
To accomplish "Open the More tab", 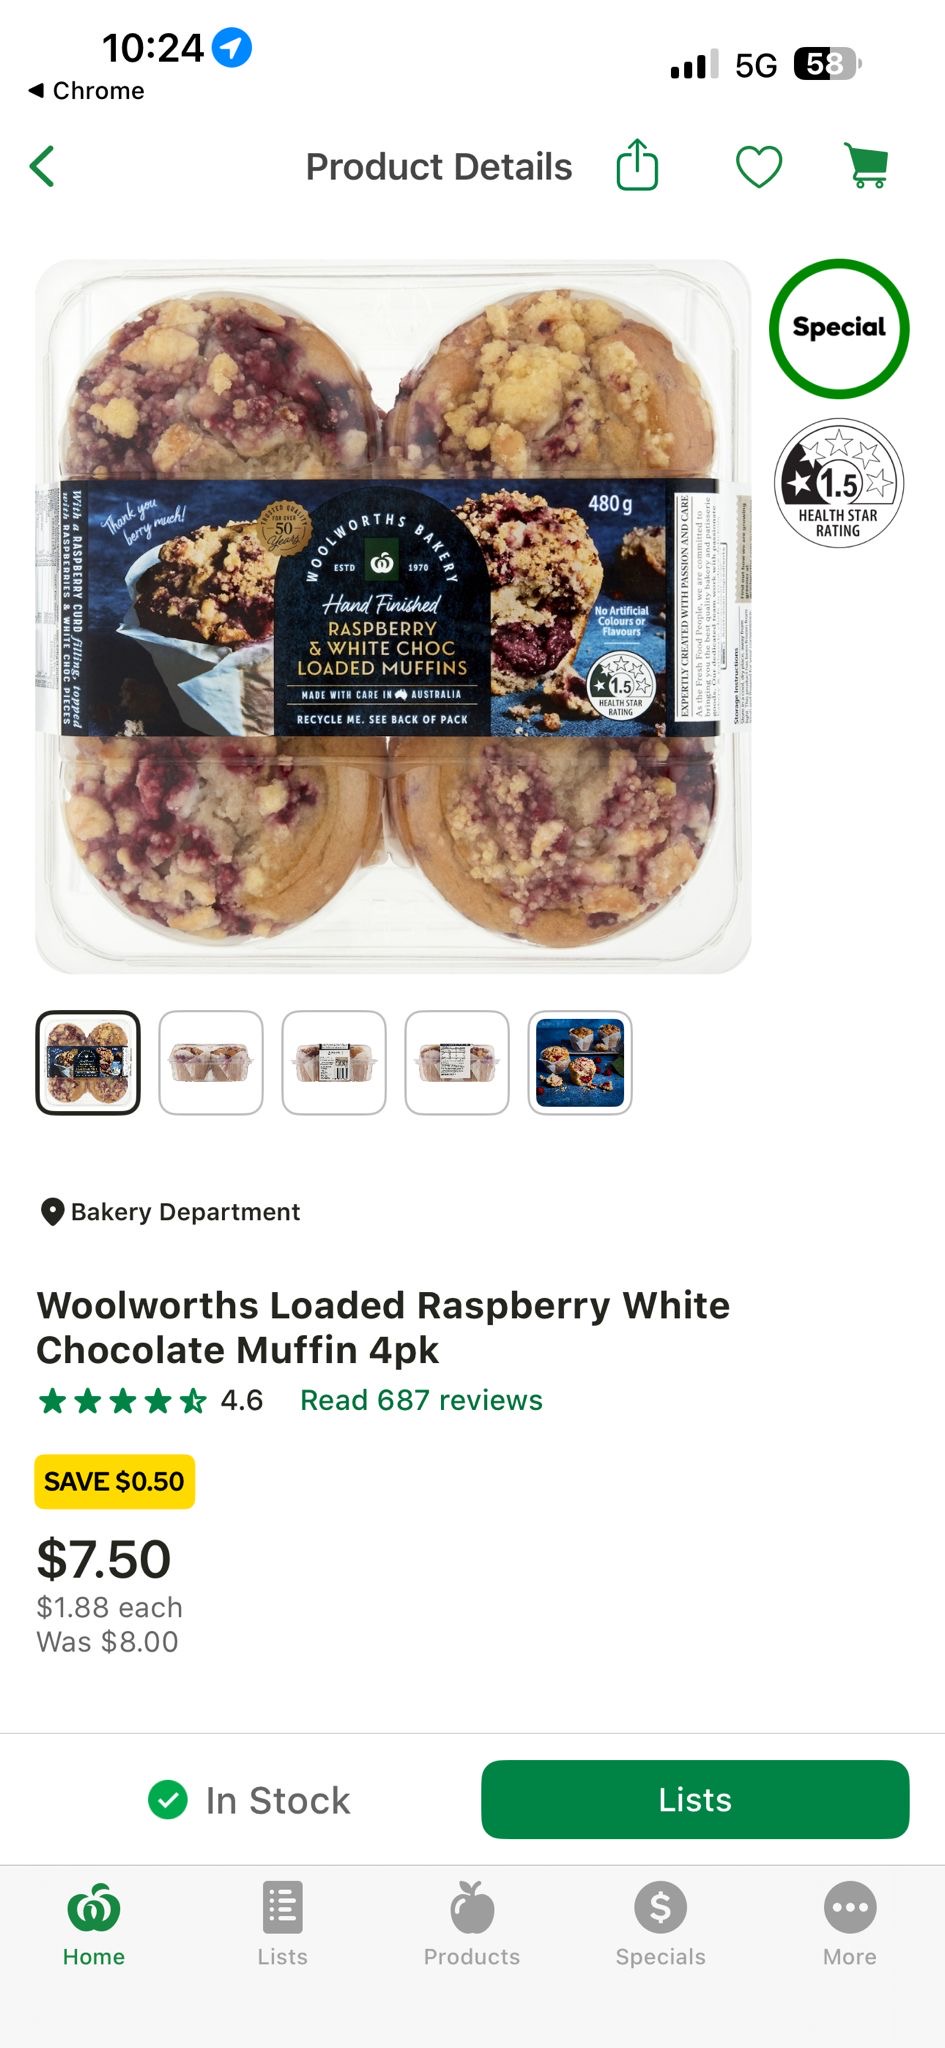I will pyautogui.click(x=850, y=1925).
